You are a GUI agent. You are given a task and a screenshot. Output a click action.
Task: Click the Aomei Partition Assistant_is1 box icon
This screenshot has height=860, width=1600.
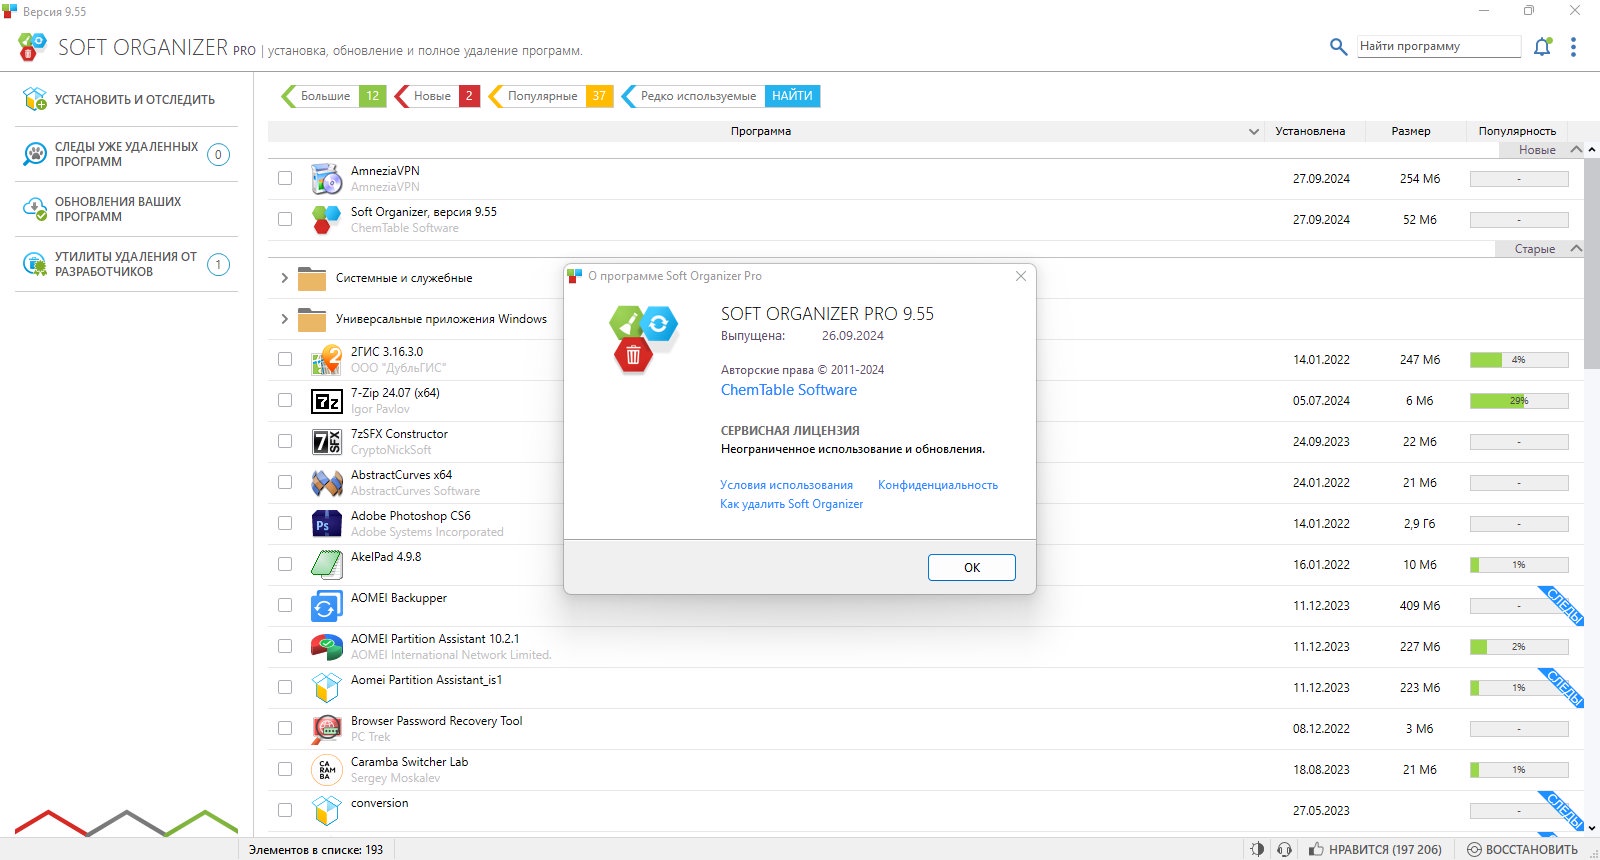tap(327, 688)
